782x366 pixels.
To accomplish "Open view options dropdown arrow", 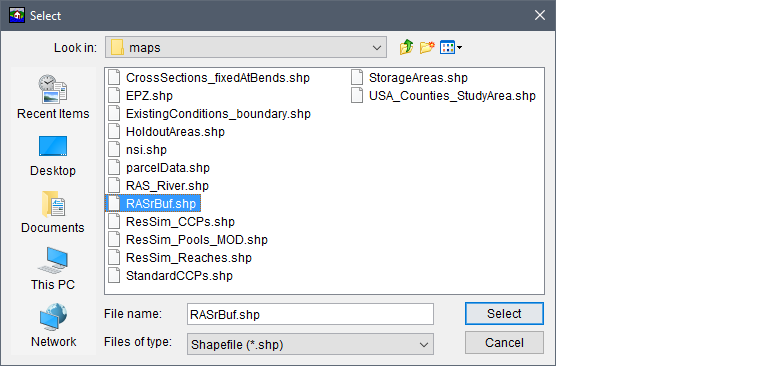I will 459,48.
